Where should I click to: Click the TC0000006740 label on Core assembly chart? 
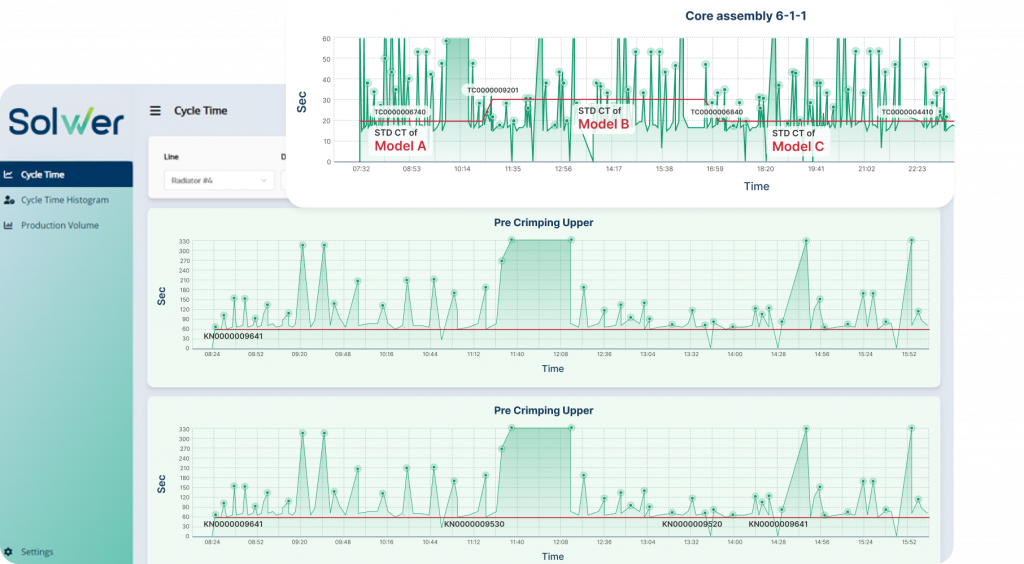(x=400, y=112)
